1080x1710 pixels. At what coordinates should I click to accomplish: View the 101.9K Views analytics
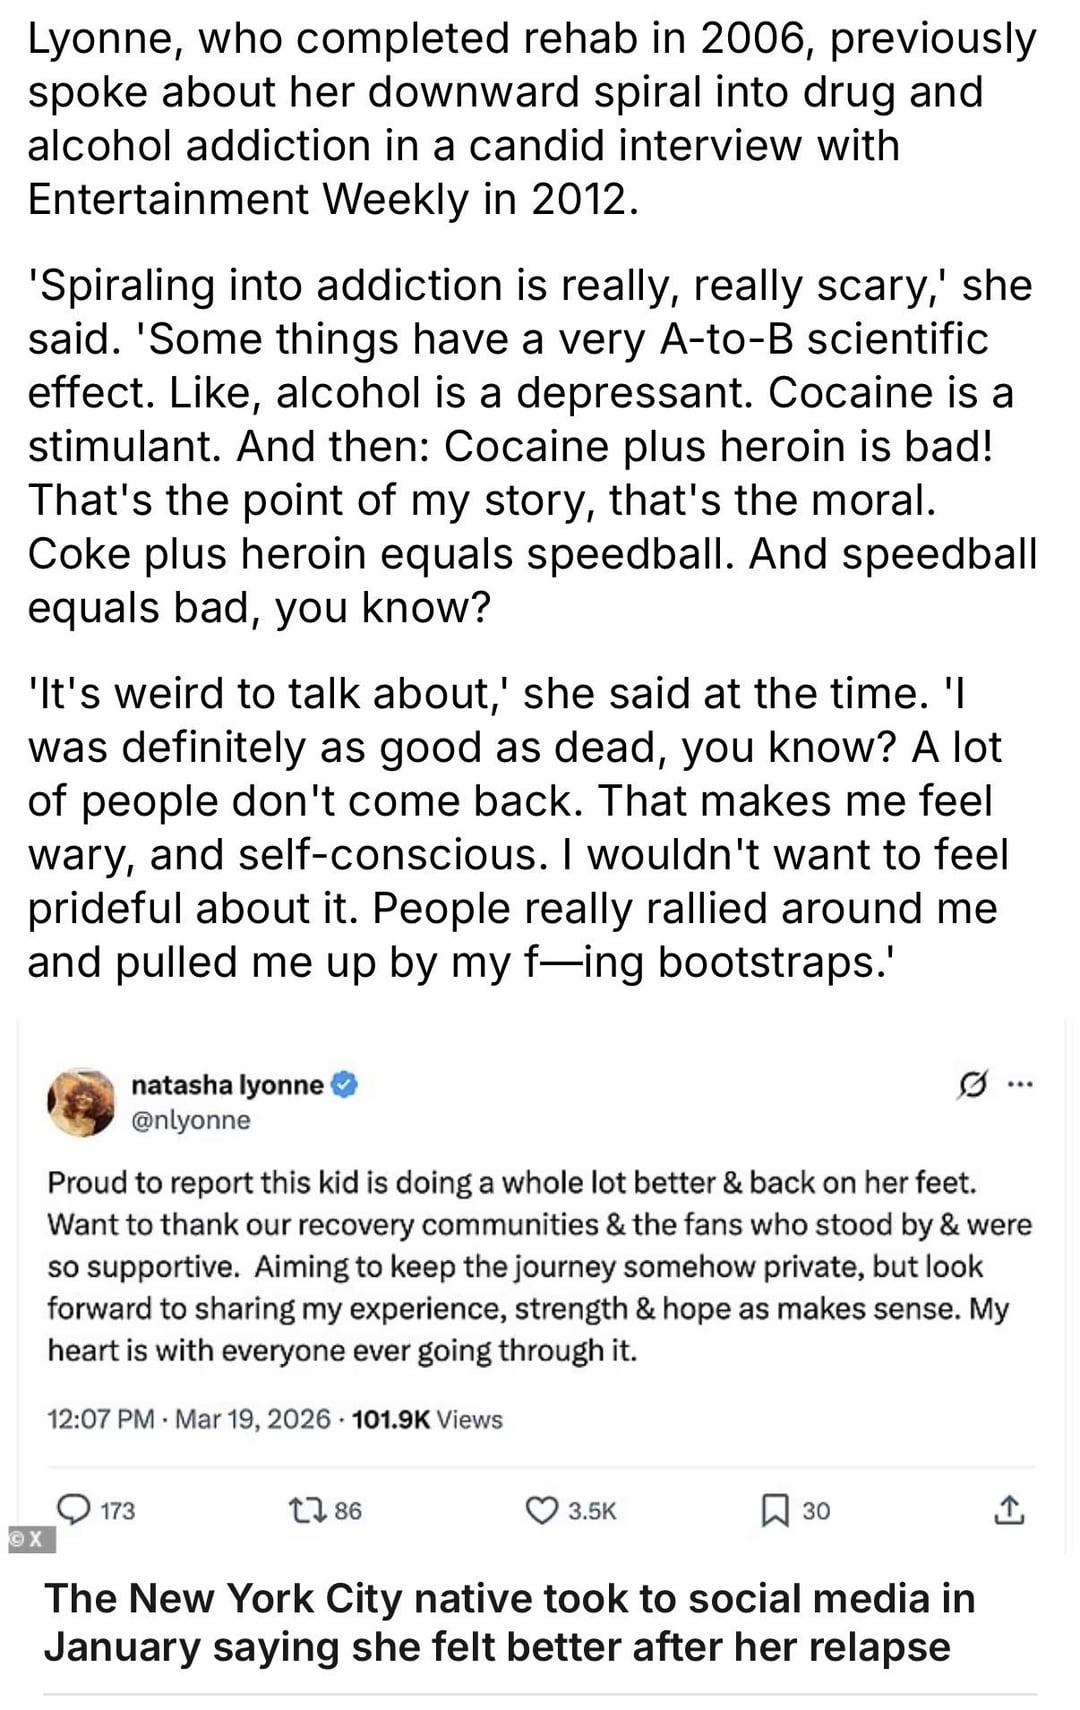[x=427, y=1419]
